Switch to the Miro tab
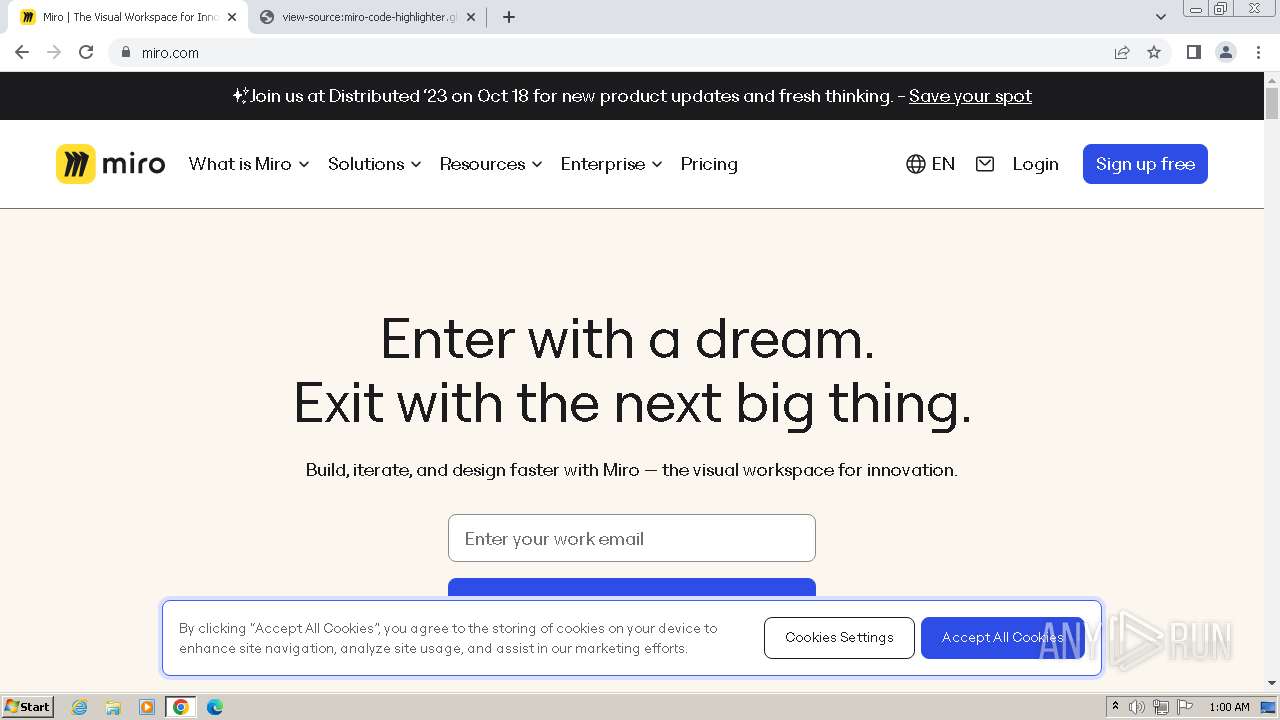The image size is (1280, 720). [130, 17]
